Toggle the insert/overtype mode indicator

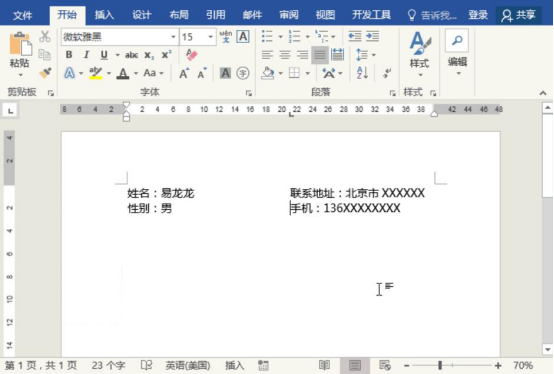point(235,365)
